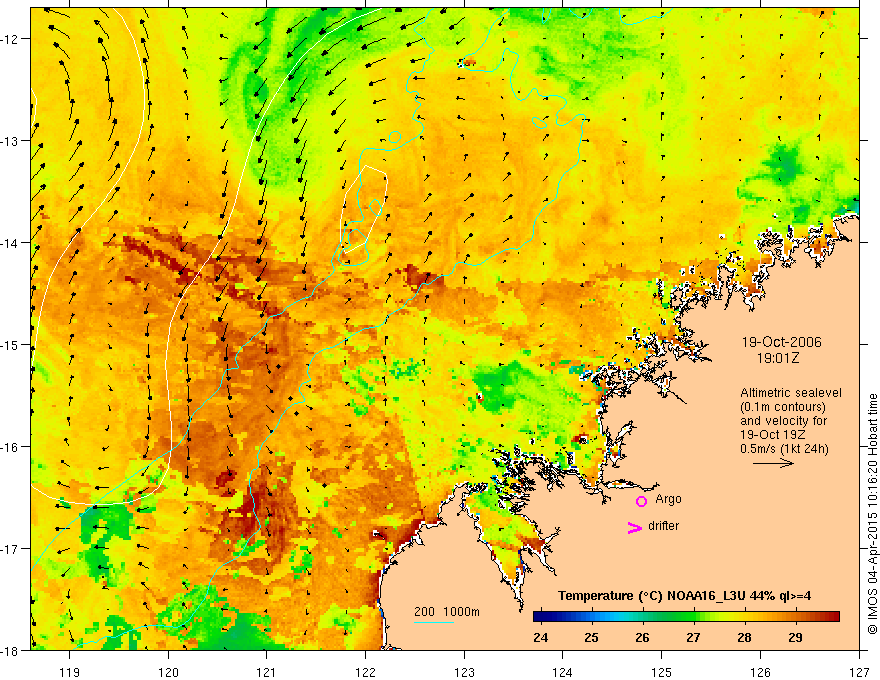Click the '200 1000m' depth contour label

447,612
